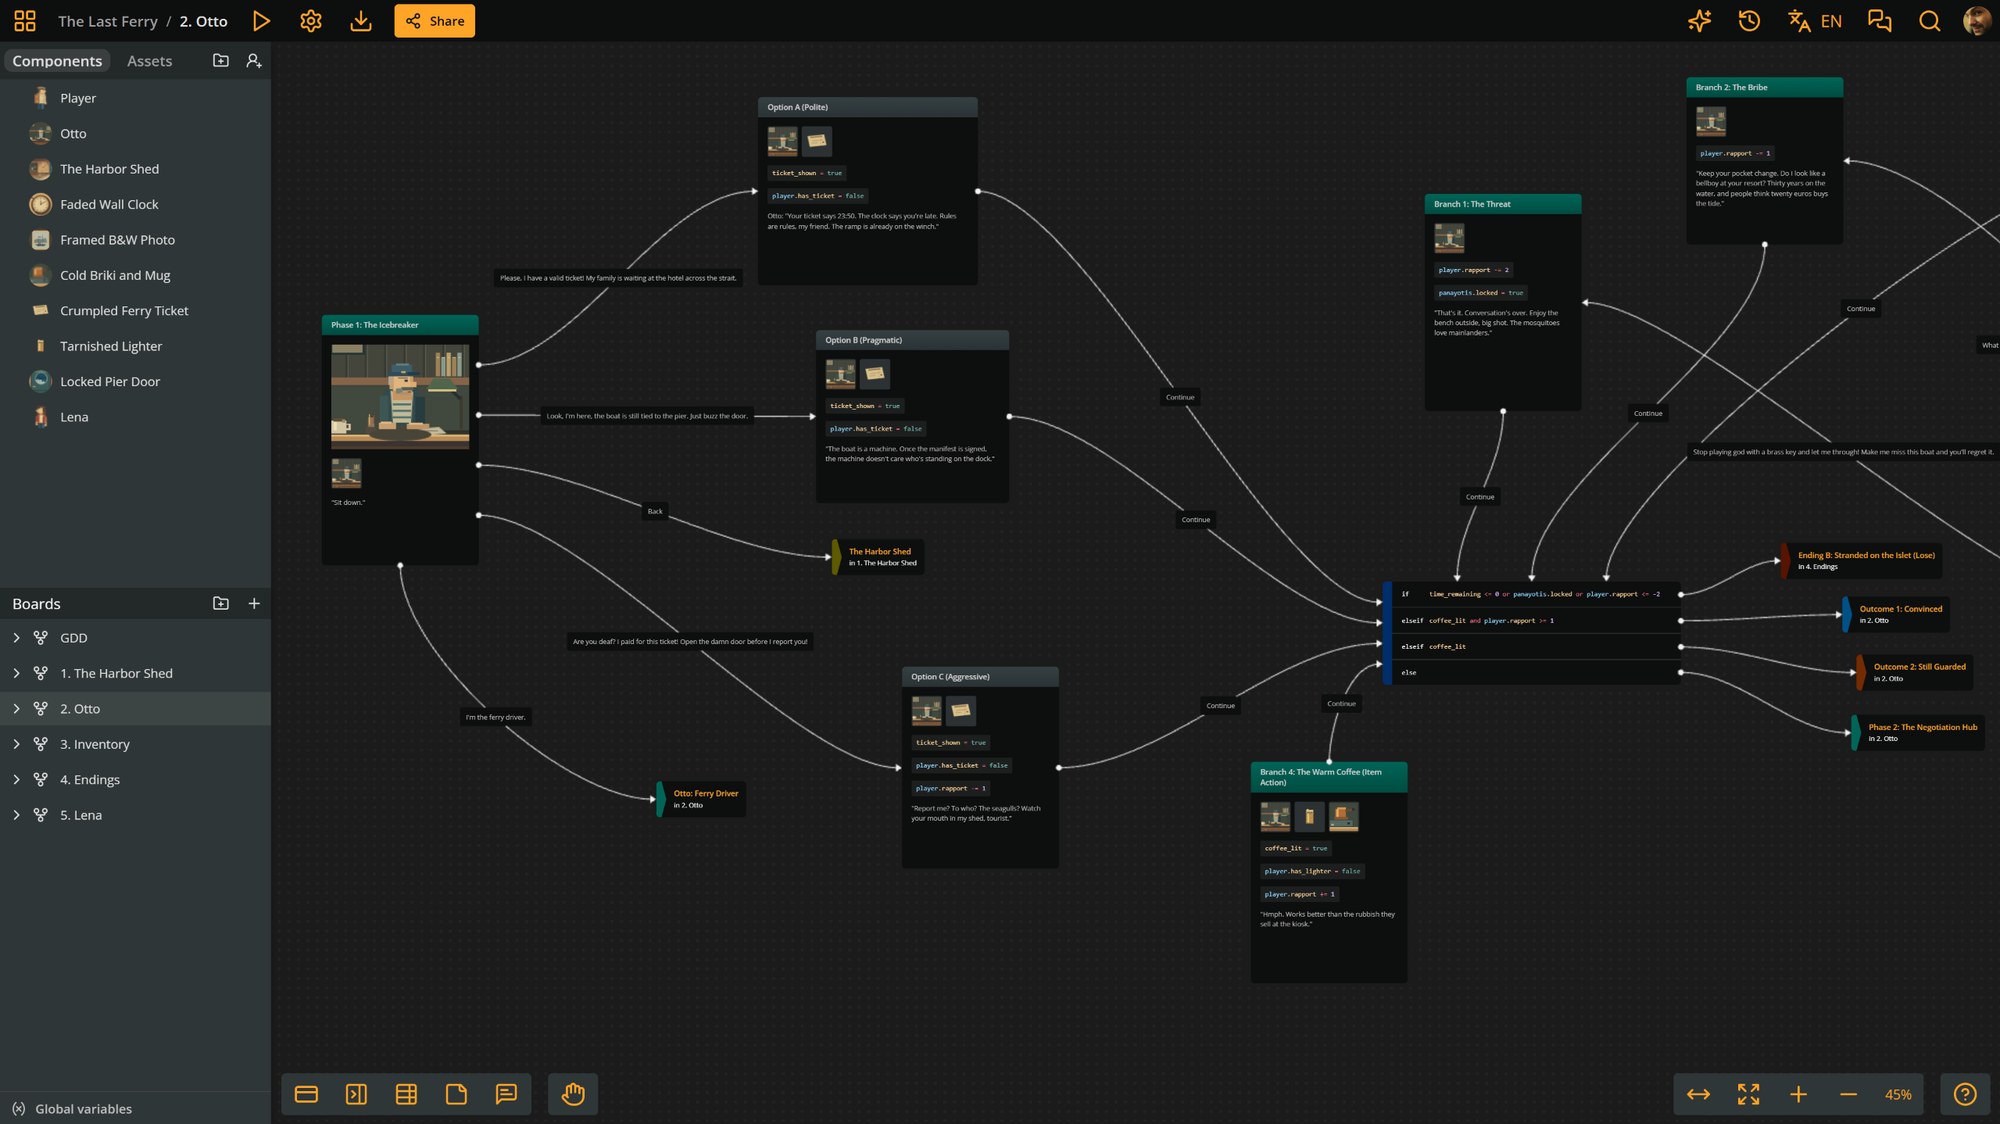Click the Share button
Viewport: 2000px width, 1124px height.
(x=435, y=21)
